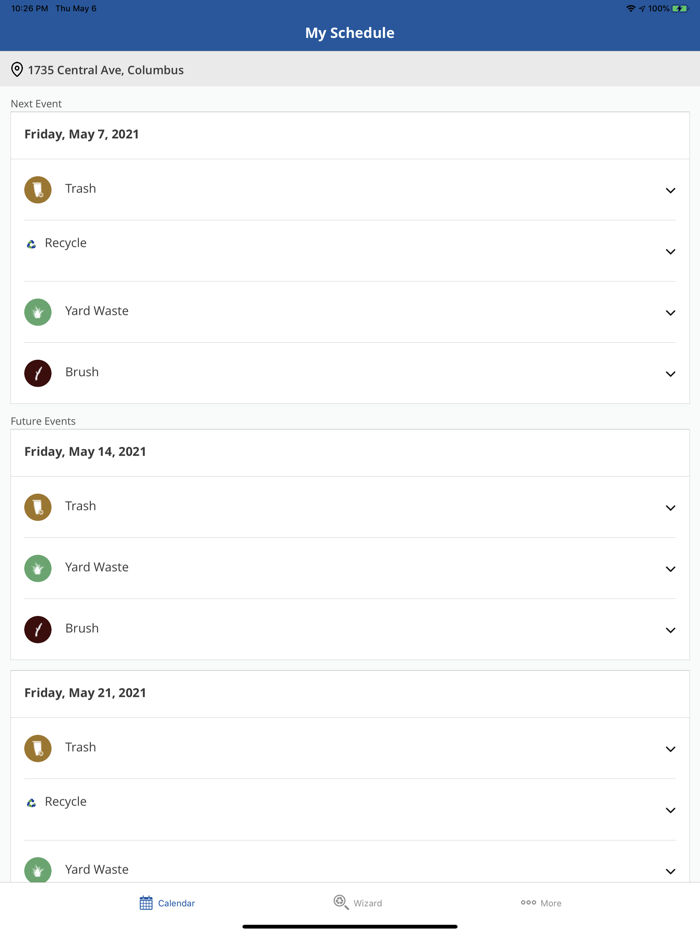Tap the Trash icon under May 14
Viewport: 700px width, 934px height.
38,507
